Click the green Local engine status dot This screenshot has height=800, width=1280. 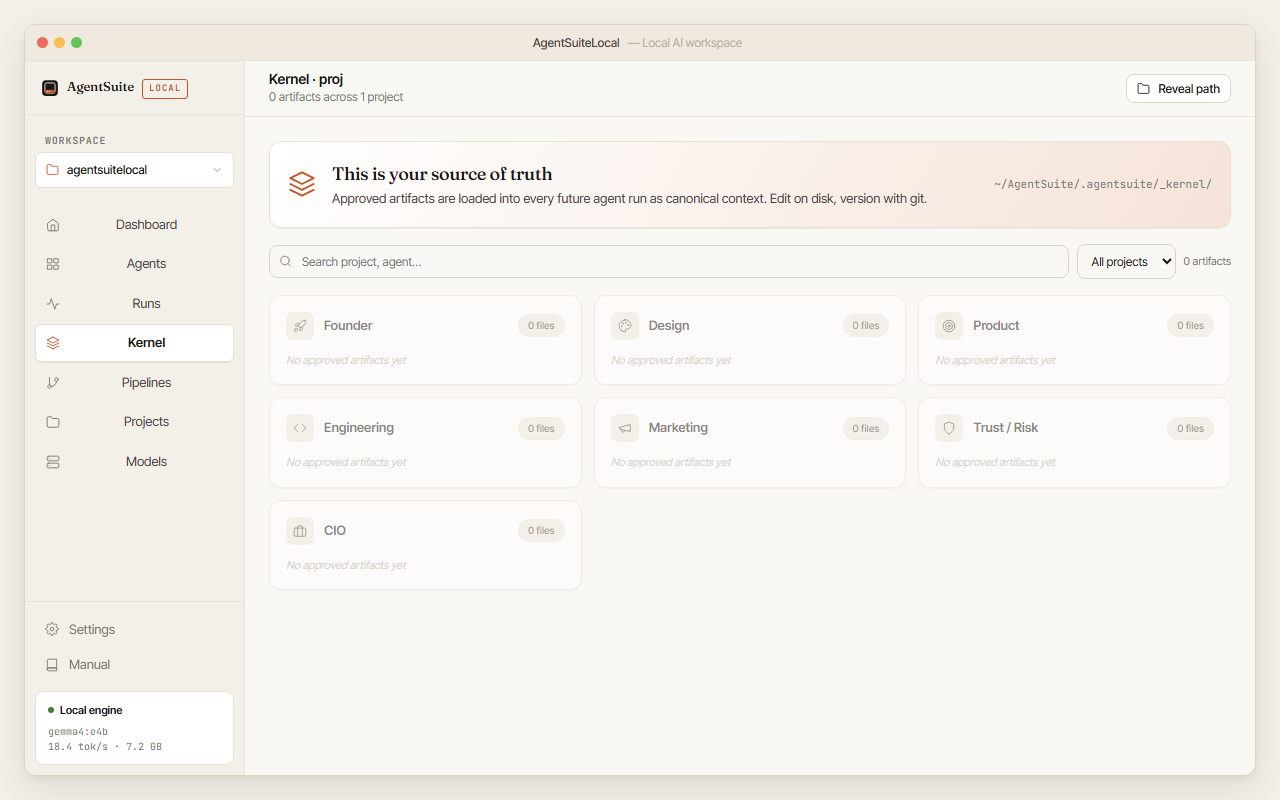pyautogui.click(x=51, y=710)
